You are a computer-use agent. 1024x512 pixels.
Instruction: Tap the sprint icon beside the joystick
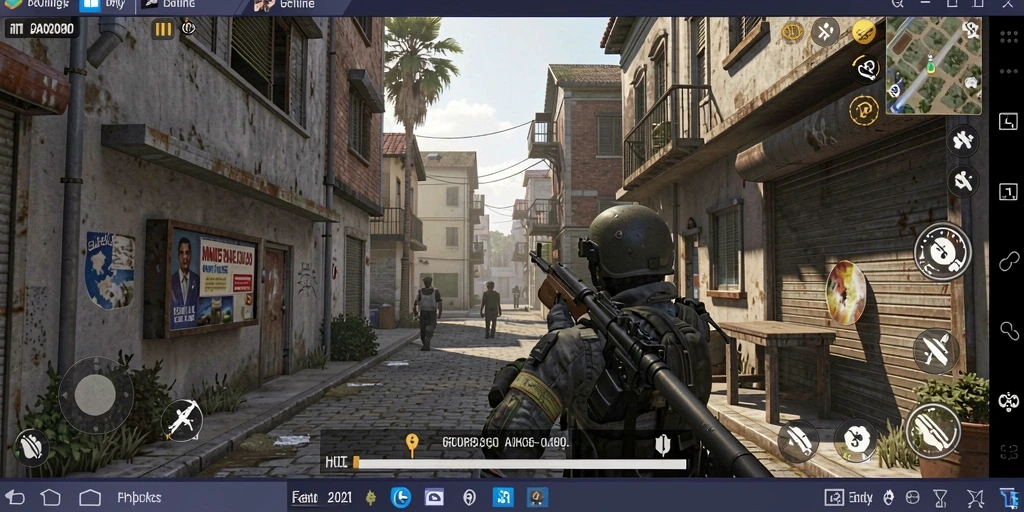click(182, 420)
